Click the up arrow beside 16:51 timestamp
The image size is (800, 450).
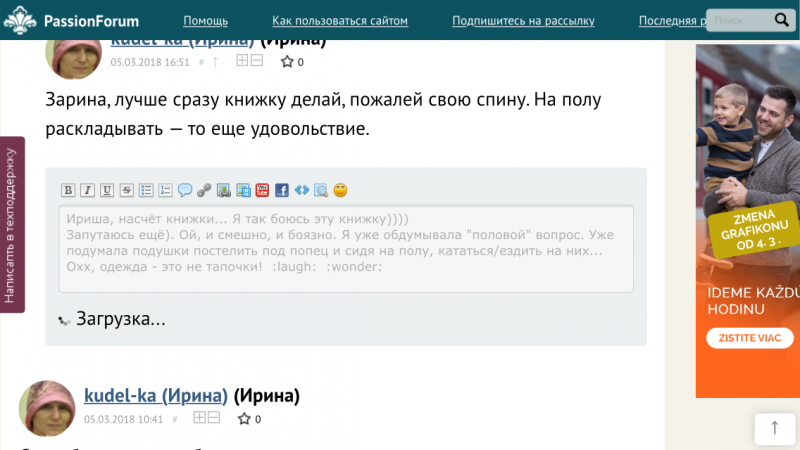coord(215,62)
